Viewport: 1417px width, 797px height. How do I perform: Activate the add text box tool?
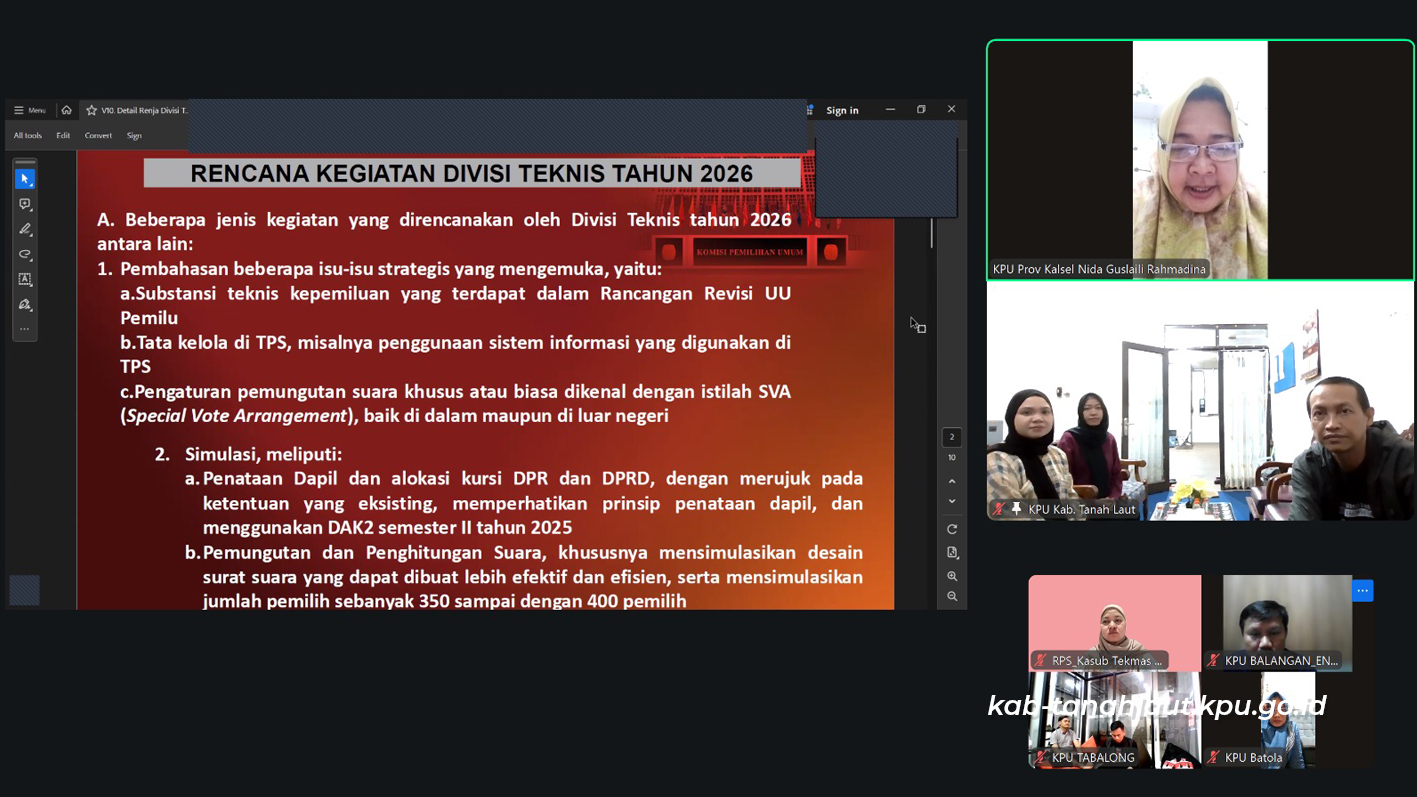tap(25, 280)
